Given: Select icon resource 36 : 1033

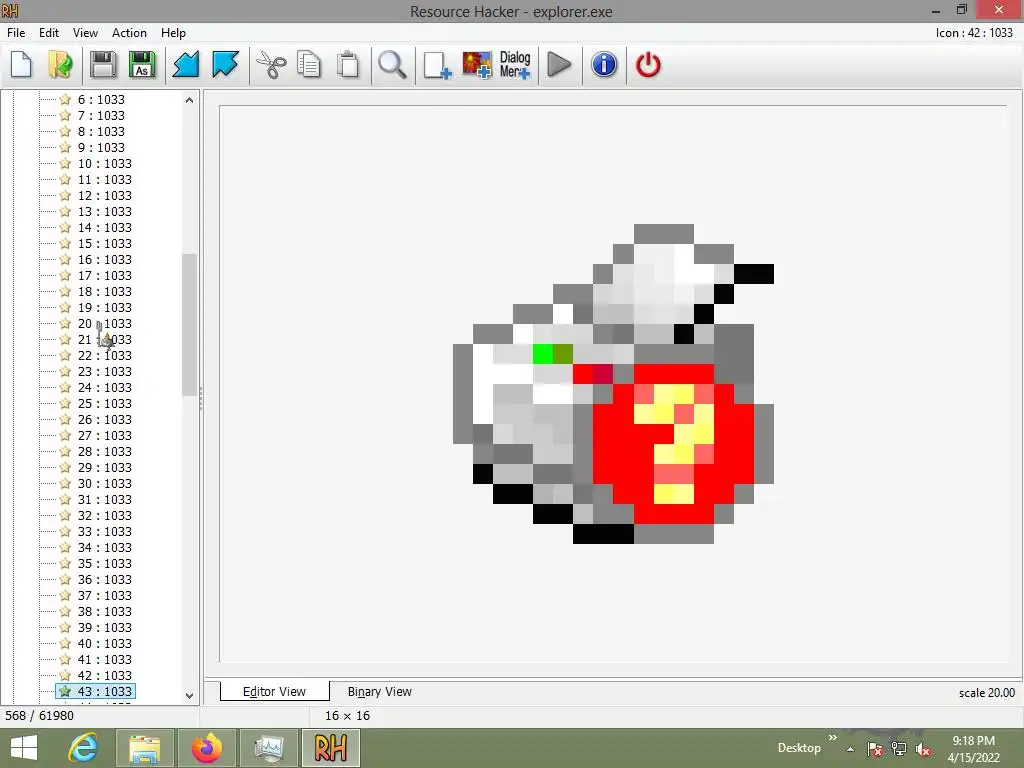Looking at the screenshot, I should point(104,579).
